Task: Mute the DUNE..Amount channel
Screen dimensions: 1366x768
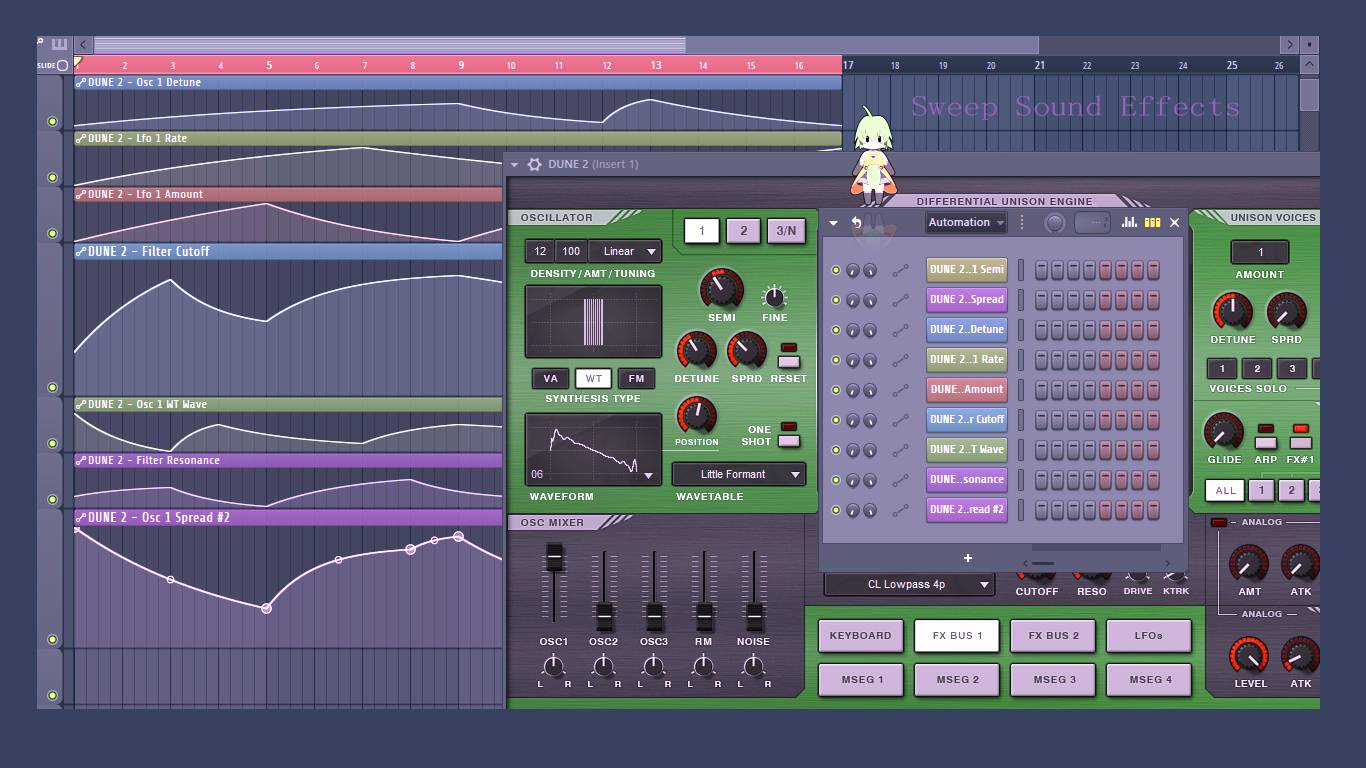Action: pos(836,390)
